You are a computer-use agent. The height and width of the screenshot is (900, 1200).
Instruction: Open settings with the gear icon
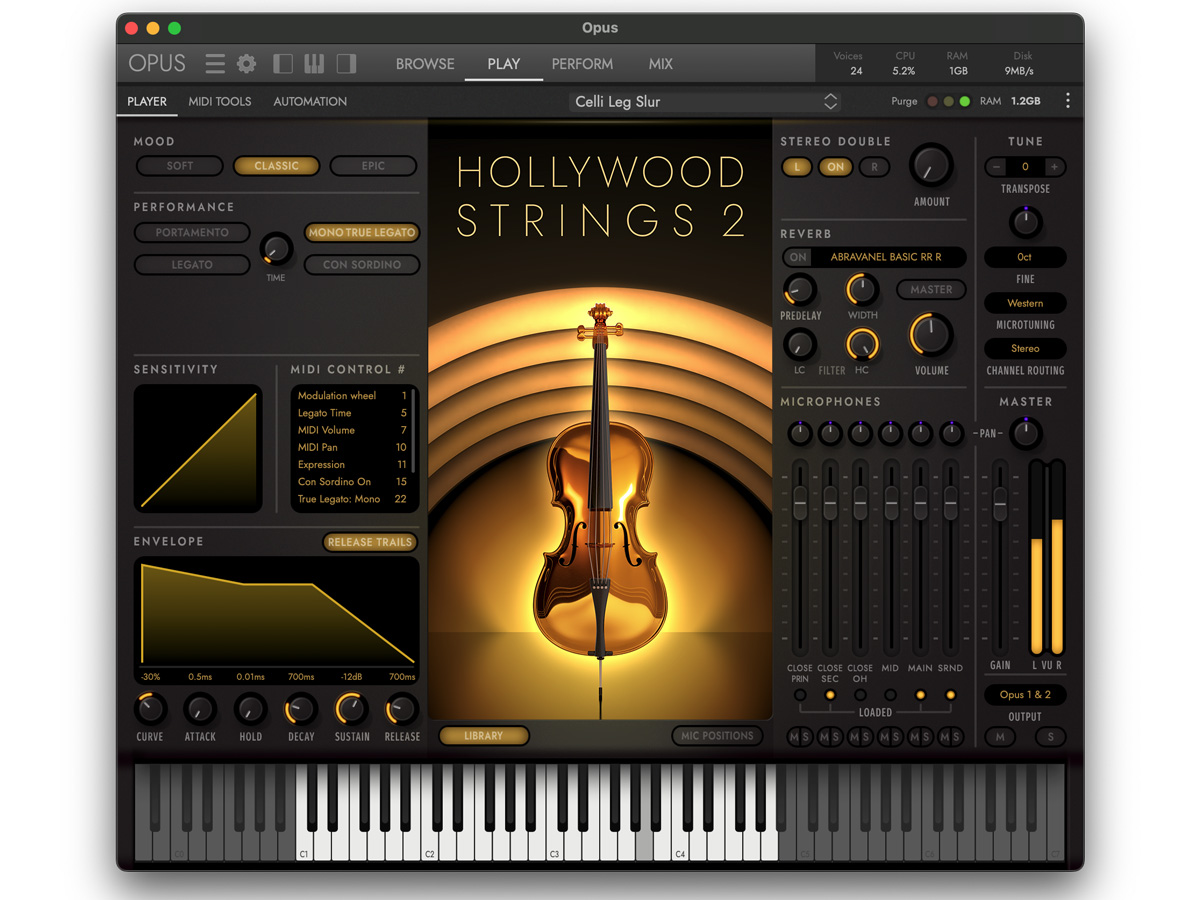click(246, 64)
